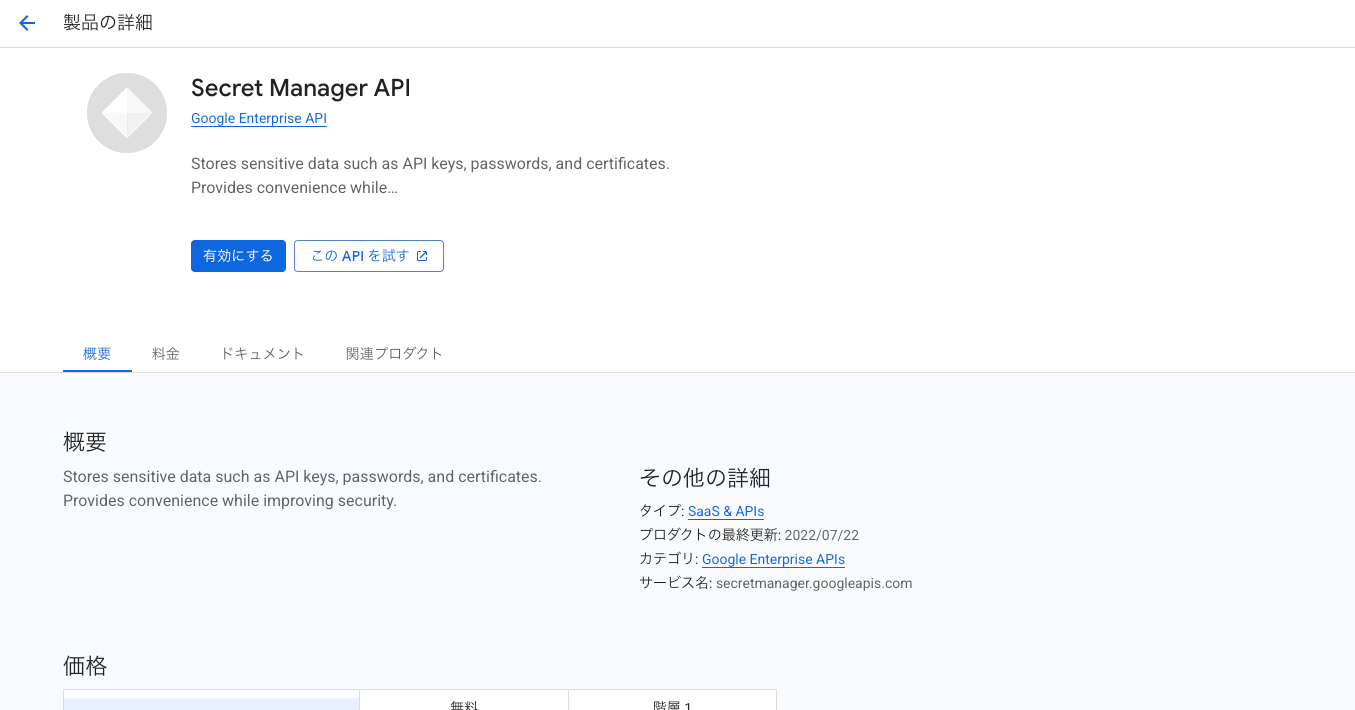This screenshot has height=710, width=1355.
Task: Click the その他の詳細 heading
Action: pos(705,478)
